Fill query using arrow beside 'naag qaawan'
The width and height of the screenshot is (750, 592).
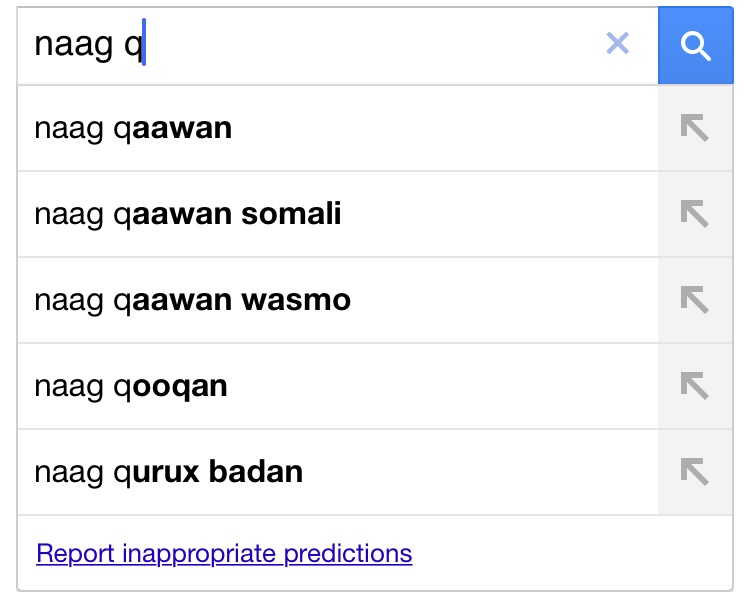[695, 128]
